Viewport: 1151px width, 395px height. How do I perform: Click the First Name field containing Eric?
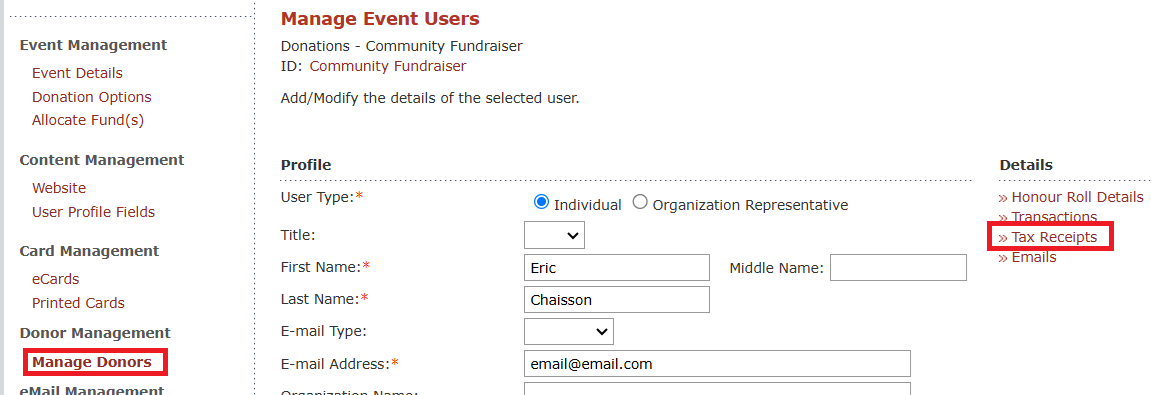pyautogui.click(x=617, y=268)
